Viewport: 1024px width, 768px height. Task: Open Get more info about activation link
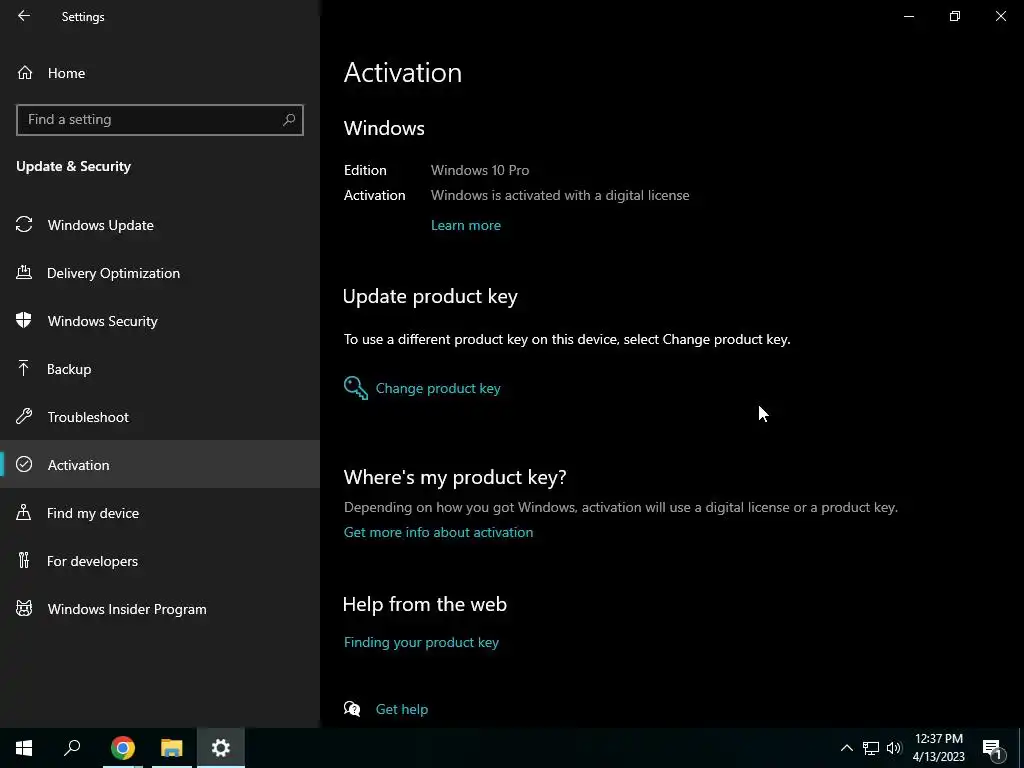[x=438, y=532]
